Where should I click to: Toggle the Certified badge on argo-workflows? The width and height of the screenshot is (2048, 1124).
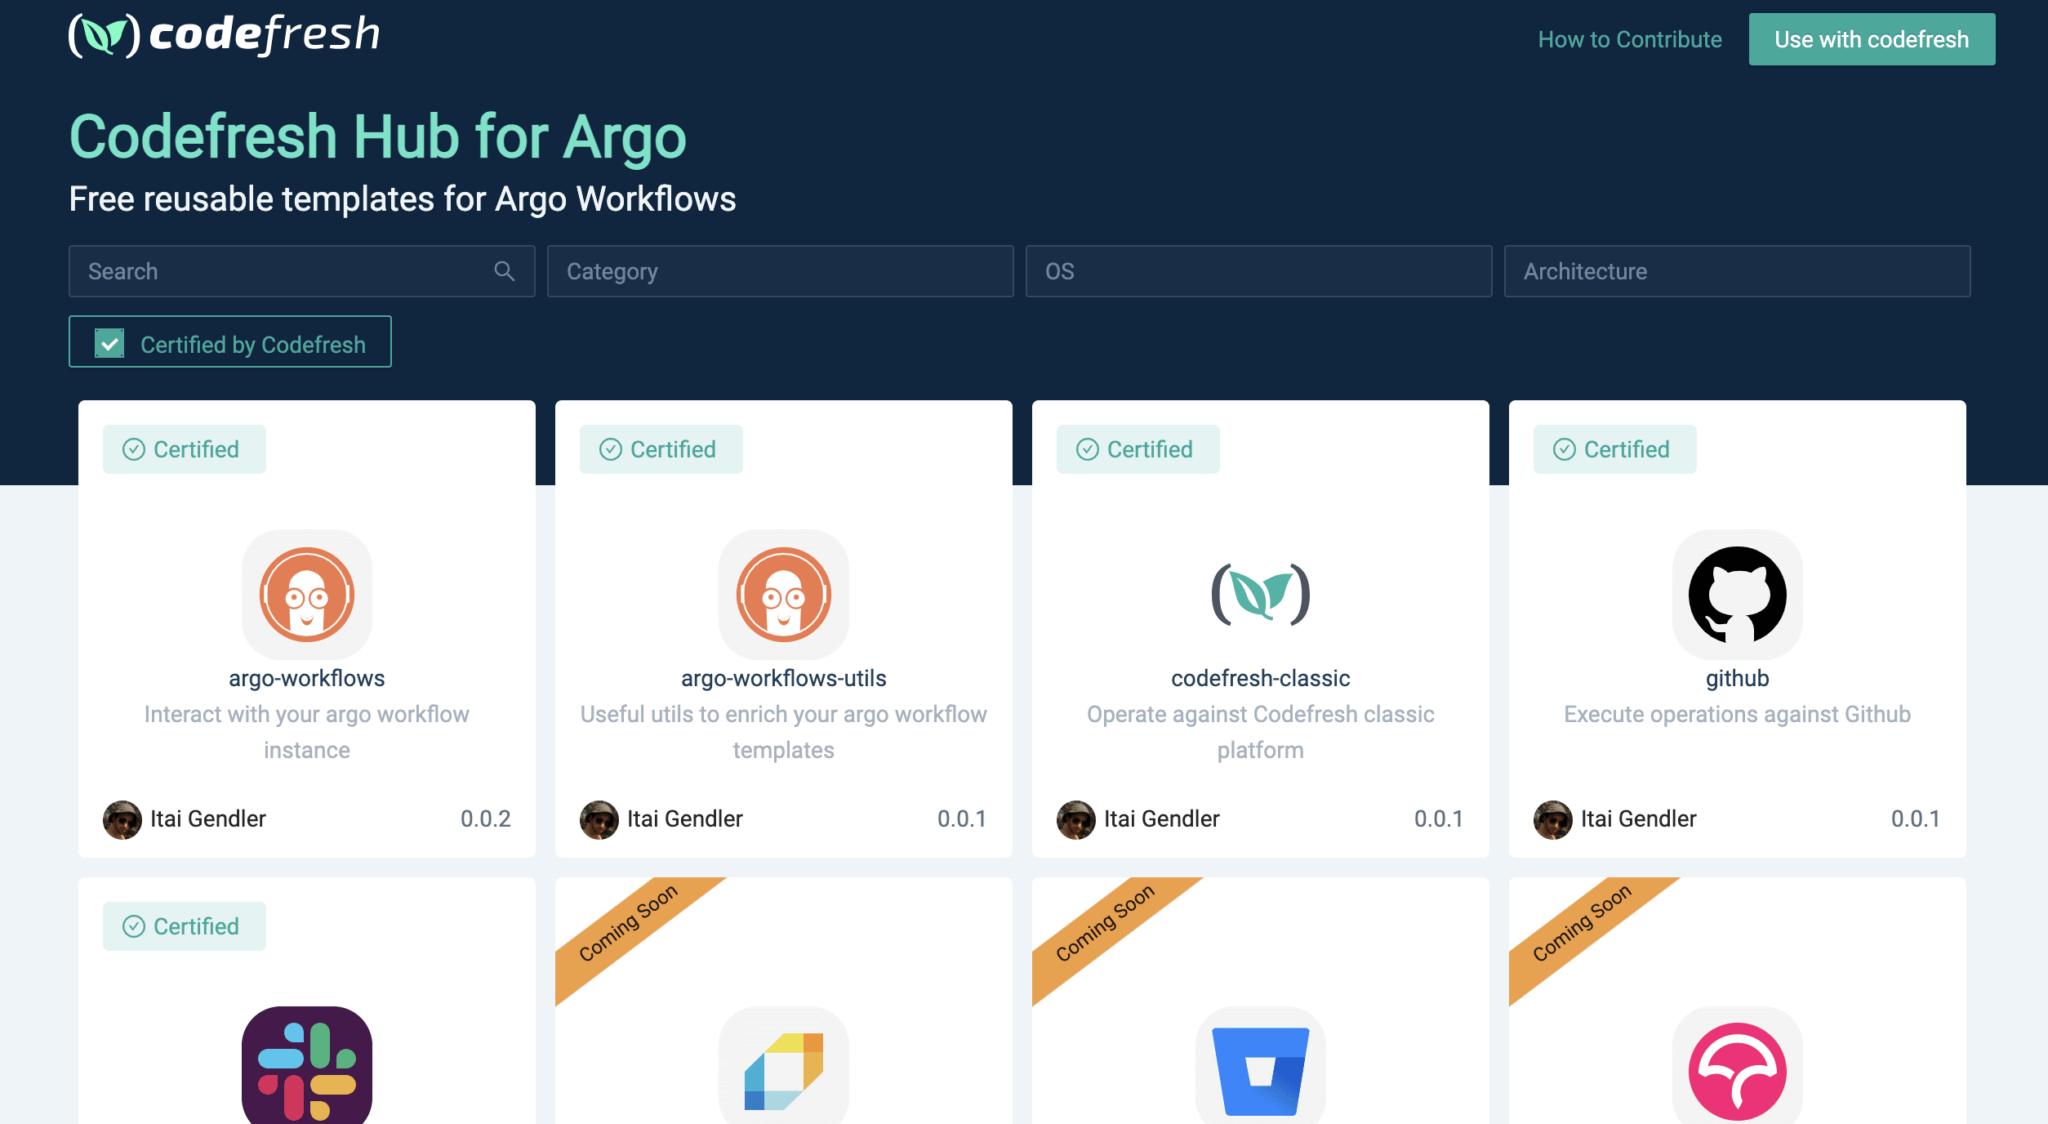184,449
